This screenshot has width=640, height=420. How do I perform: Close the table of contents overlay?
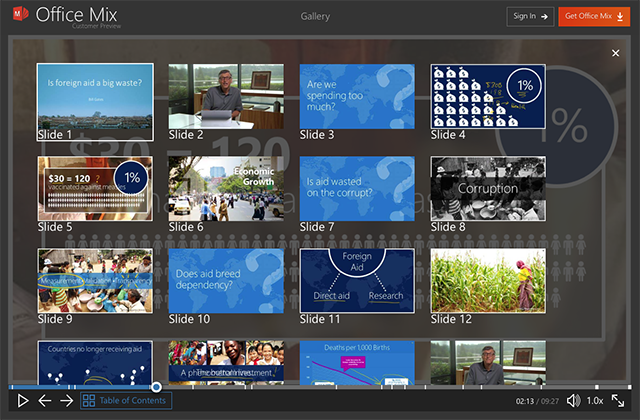pos(616,53)
